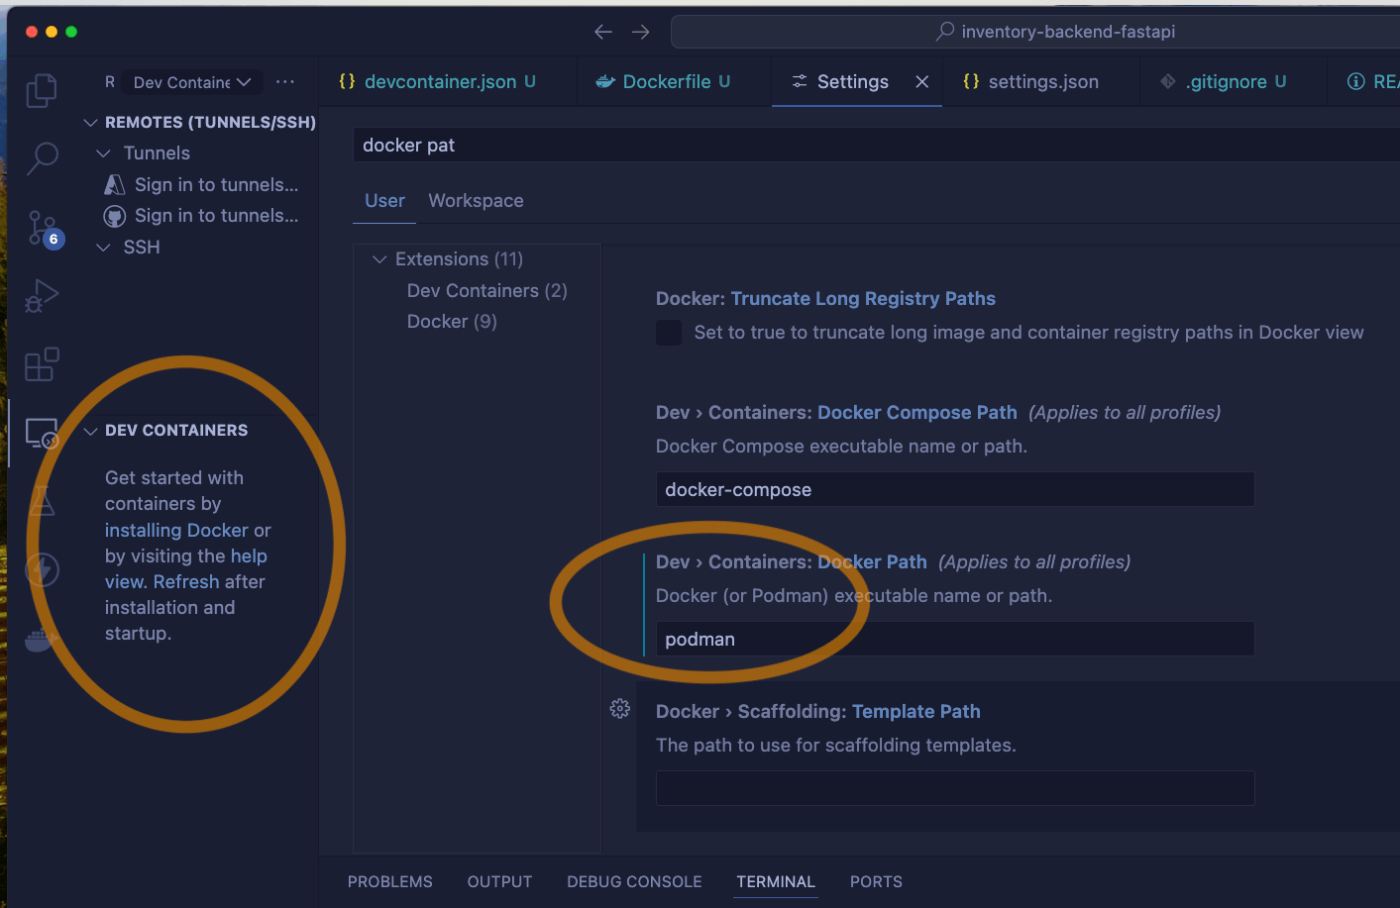
Task: Click the inventory-backend-fastapi command center
Action: coord(1035,32)
